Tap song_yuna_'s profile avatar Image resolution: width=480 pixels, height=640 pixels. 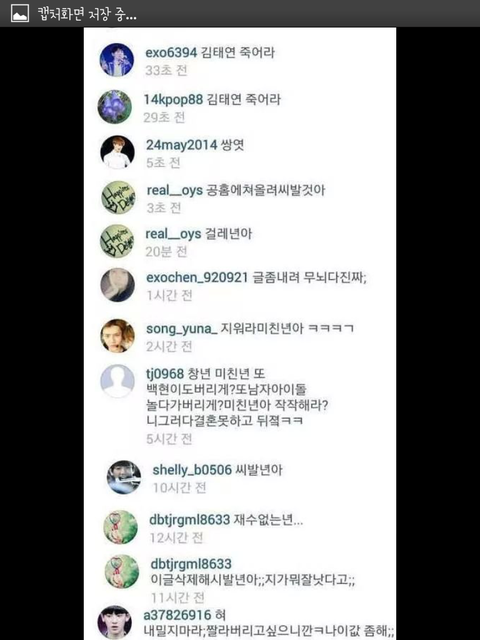pyautogui.click(x=118, y=336)
